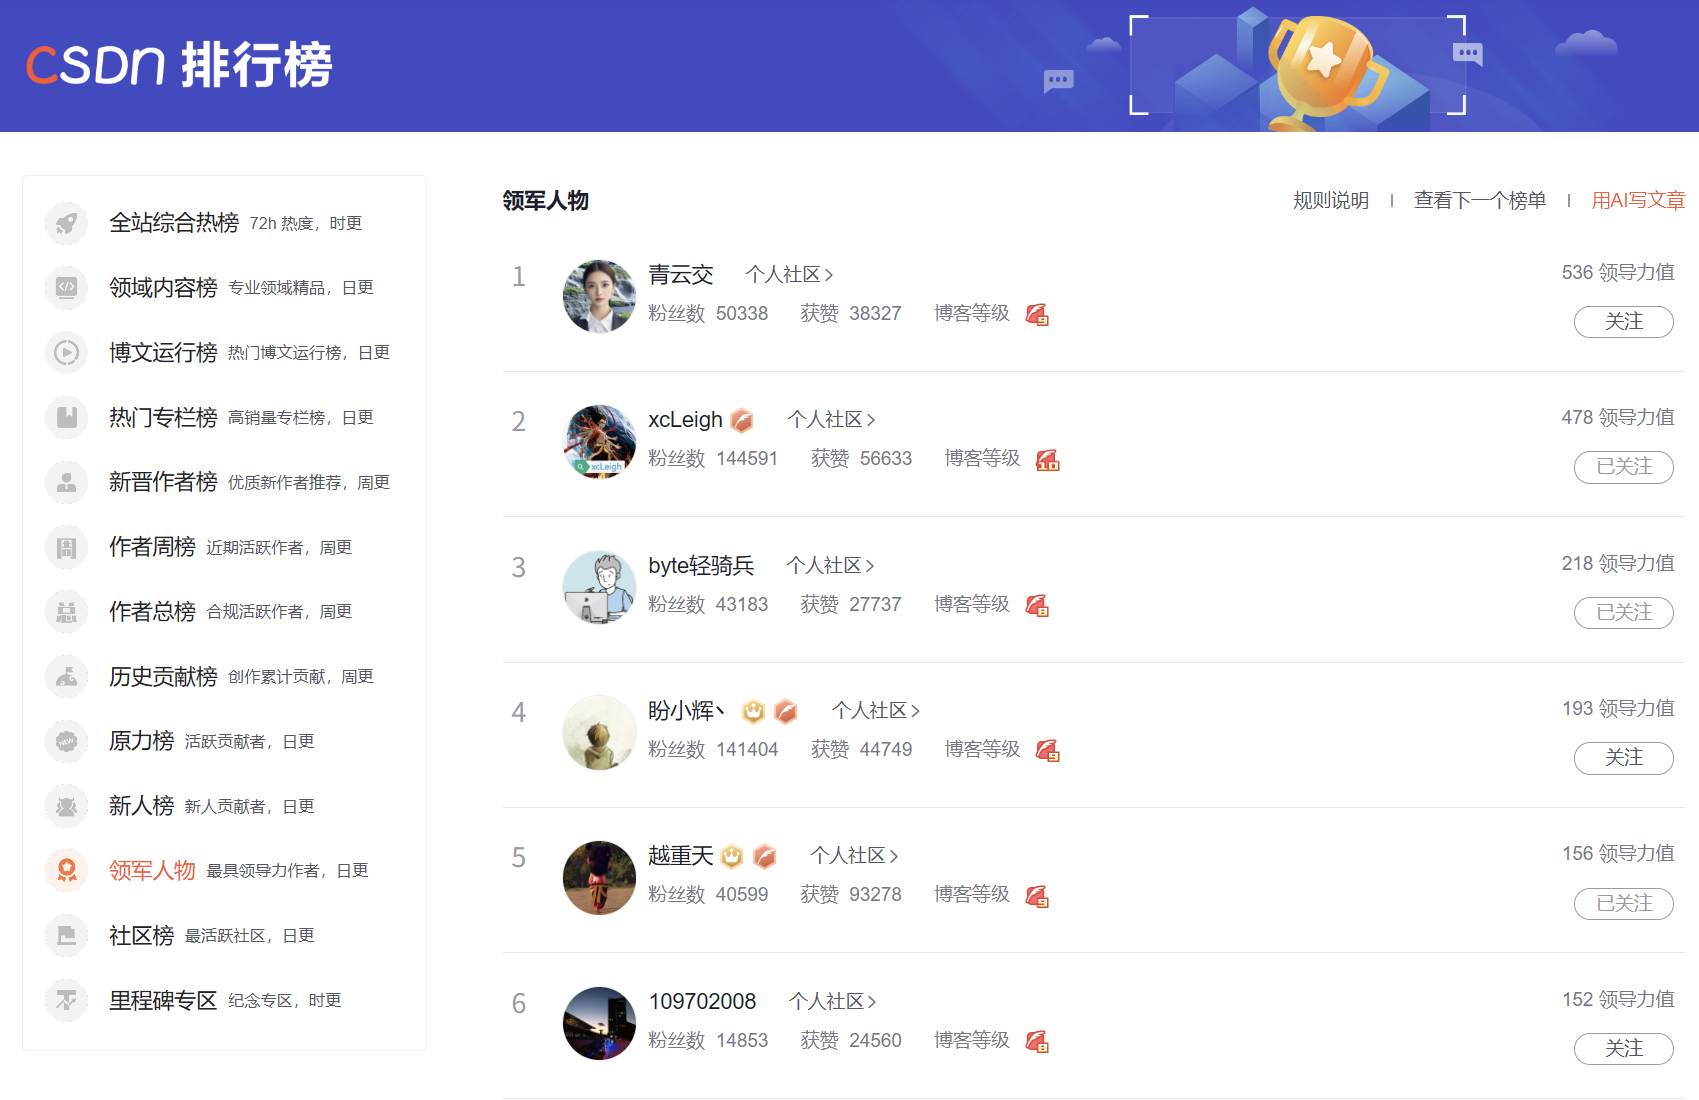The width and height of the screenshot is (1699, 1100).
Task: Select the 社区榜 ranking
Action: pyautogui.click(x=141, y=936)
